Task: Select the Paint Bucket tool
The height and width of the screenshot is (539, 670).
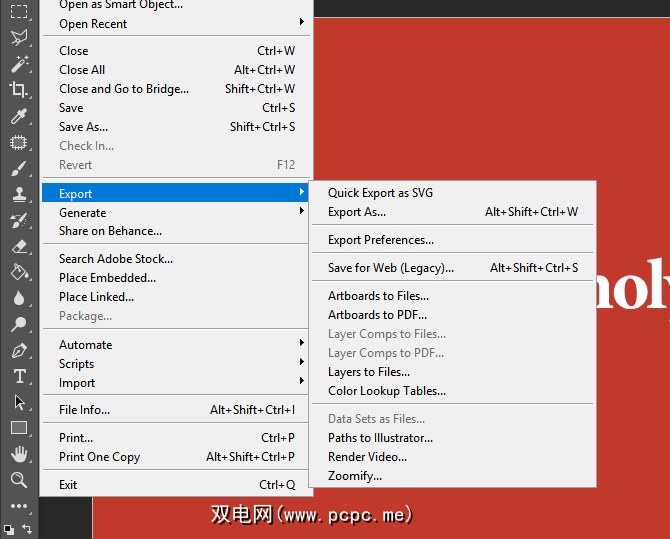Action: [19, 272]
